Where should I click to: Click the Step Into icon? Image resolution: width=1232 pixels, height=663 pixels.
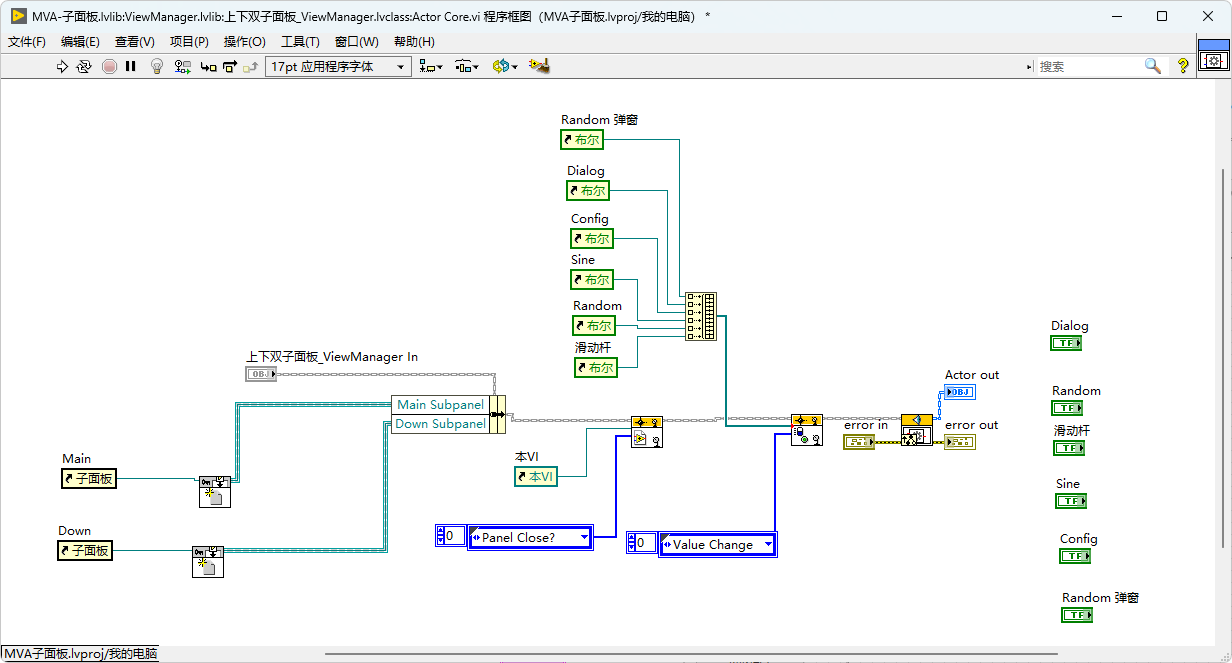[208, 66]
